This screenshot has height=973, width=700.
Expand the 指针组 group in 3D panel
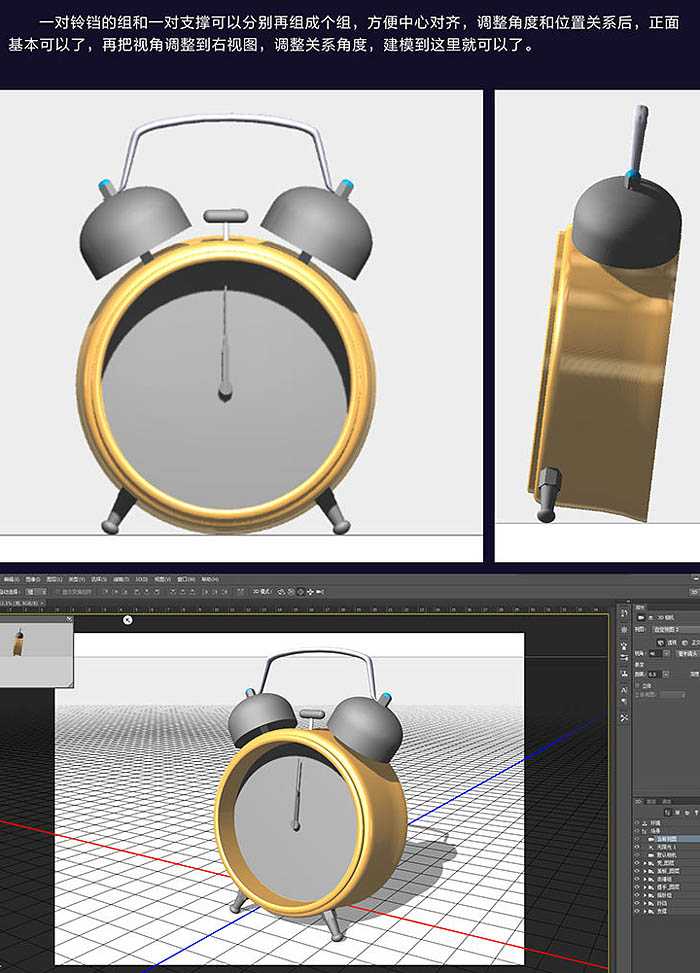click(x=645, y=895)
